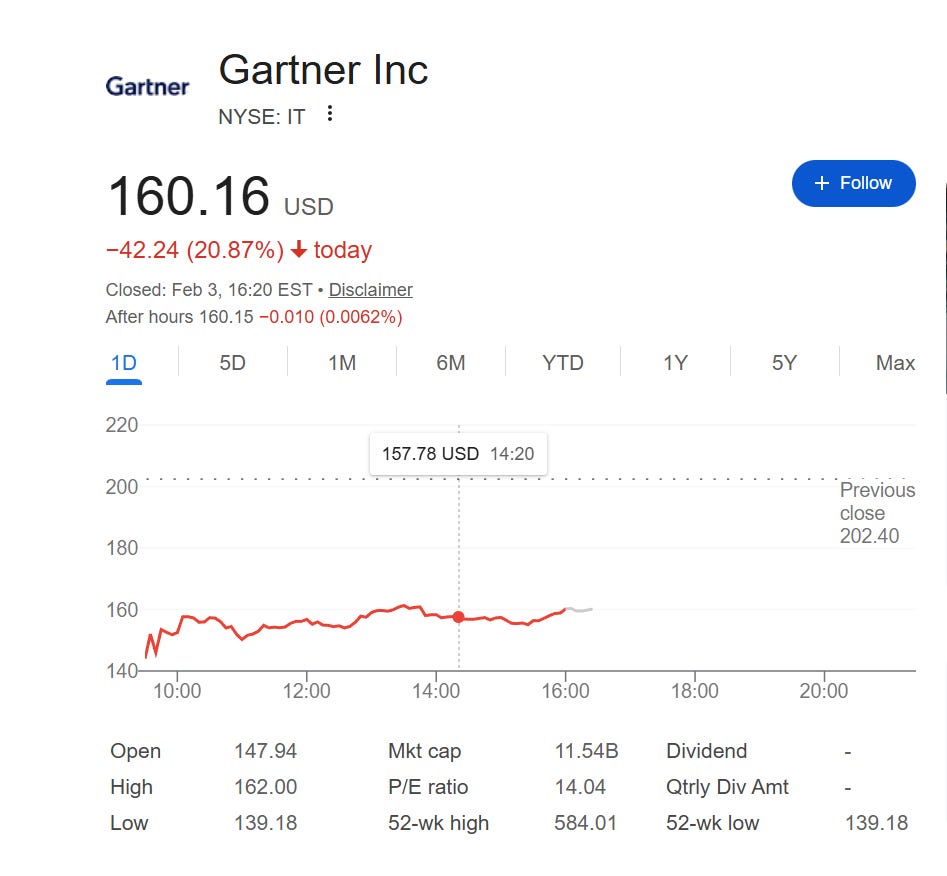947x876 pixels.
Task: Click the Gartner logo
Action: pos(147,86)
